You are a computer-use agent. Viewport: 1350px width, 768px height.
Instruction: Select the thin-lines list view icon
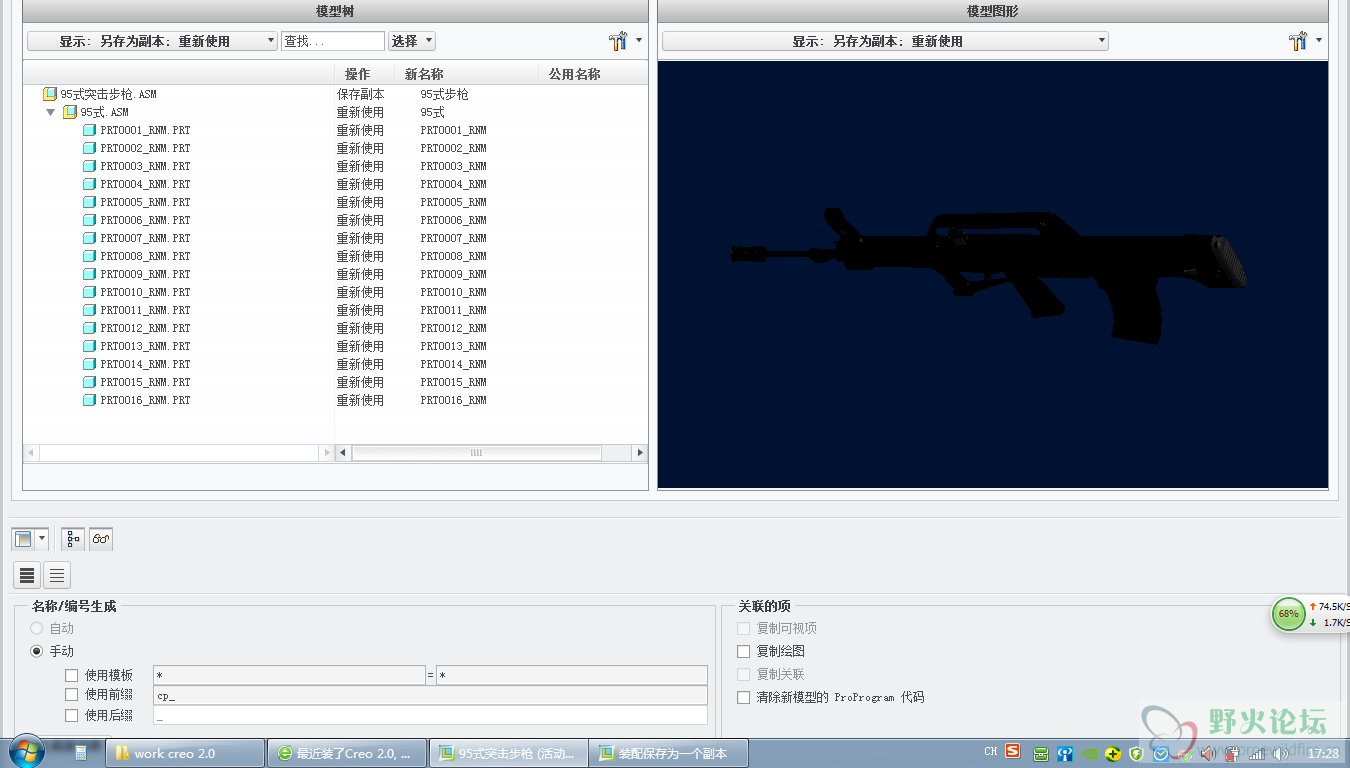[57, 575]
